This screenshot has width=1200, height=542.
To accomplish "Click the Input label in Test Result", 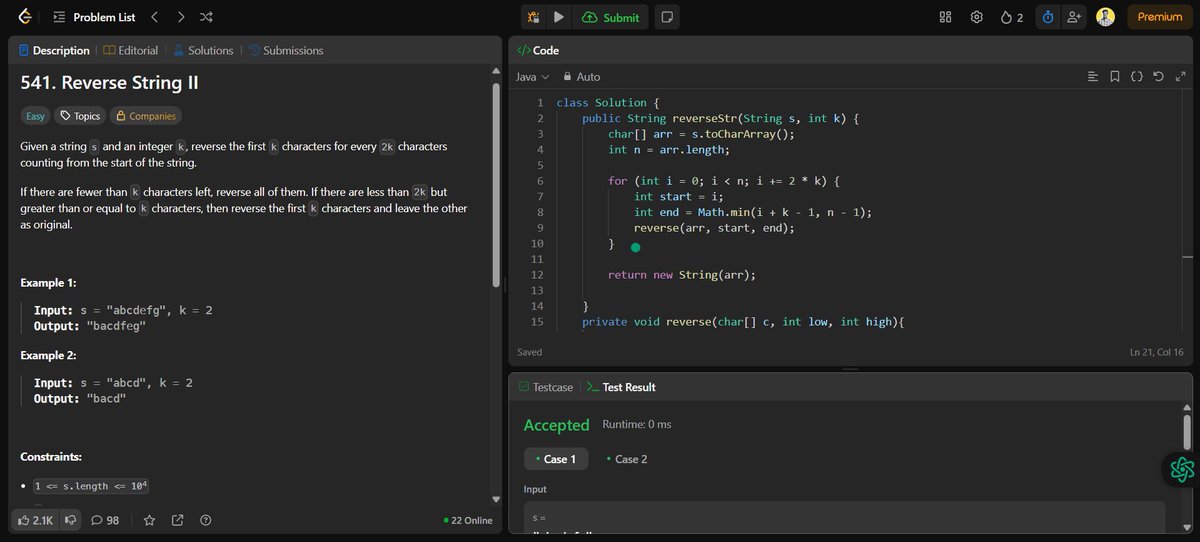I will (x=535, y=489).
